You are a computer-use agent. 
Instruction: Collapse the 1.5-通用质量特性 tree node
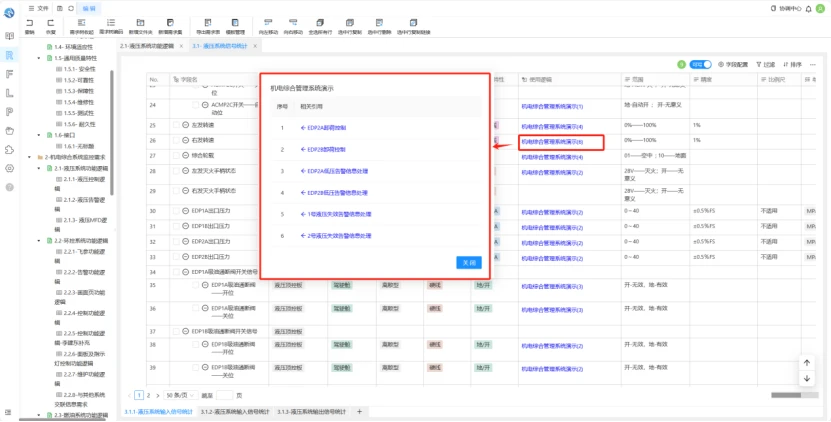pyautogui.click(x=39, y=58)
